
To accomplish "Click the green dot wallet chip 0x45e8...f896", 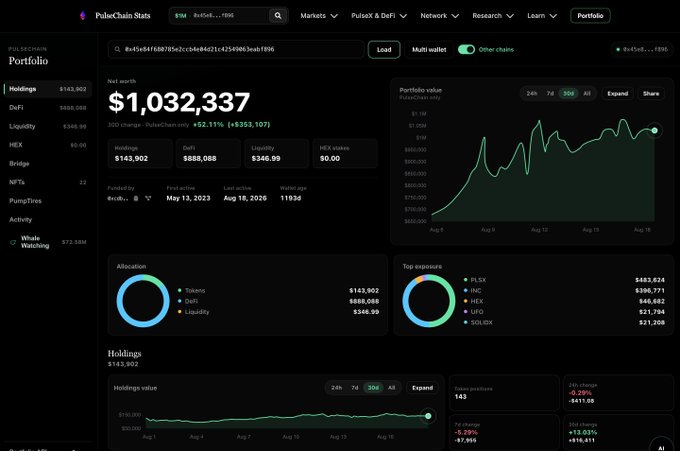I will click(x=642, y=49).
